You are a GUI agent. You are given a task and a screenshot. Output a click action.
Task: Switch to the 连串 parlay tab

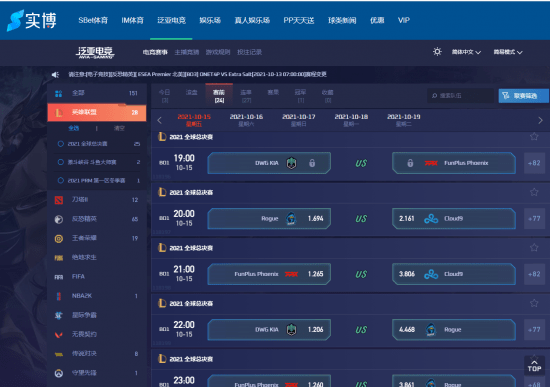[246, 96]
